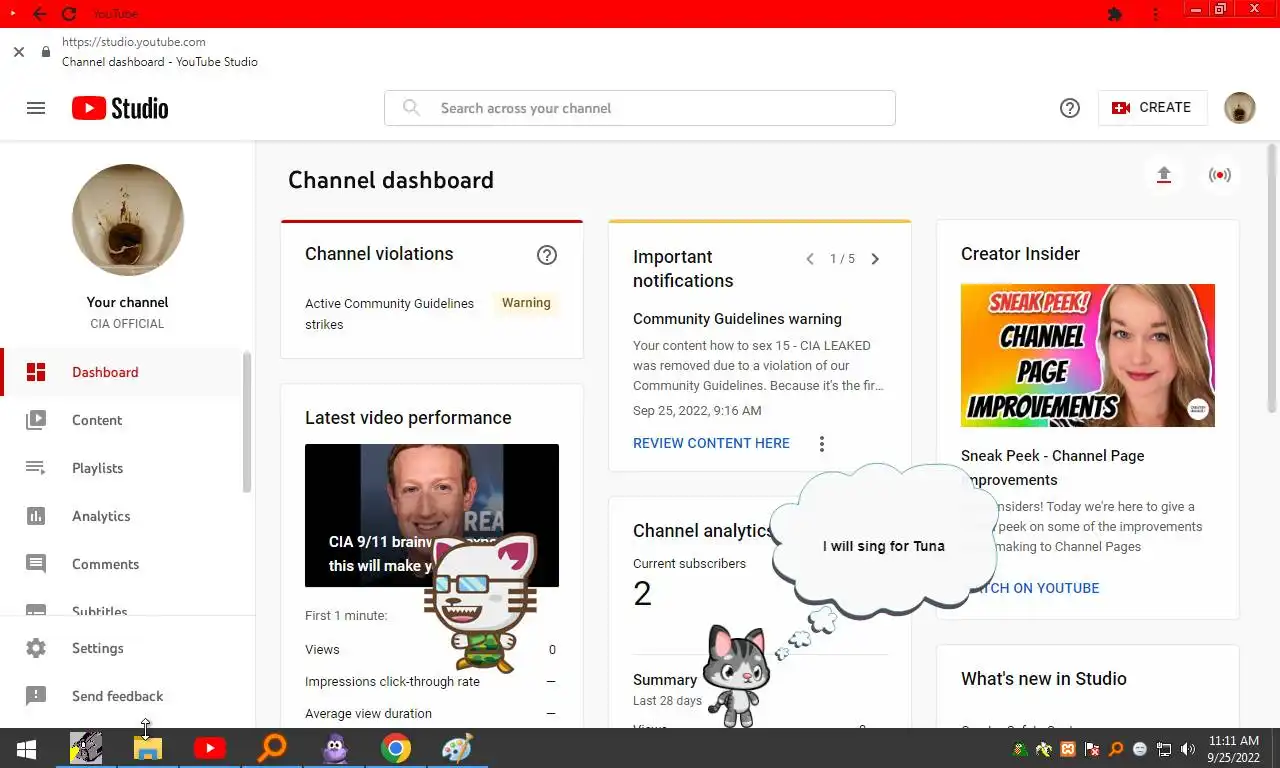Click the Impressions click-through rate row
1280x768 pixels.
pos(430,681)
